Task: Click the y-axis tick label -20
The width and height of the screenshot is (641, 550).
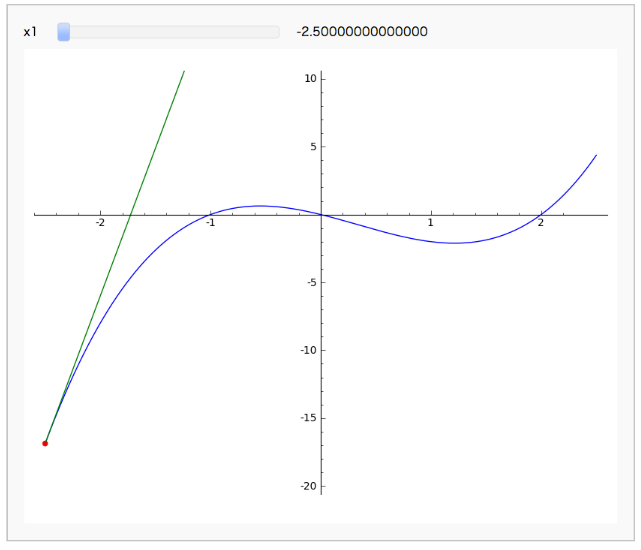Action: (309, 486)
